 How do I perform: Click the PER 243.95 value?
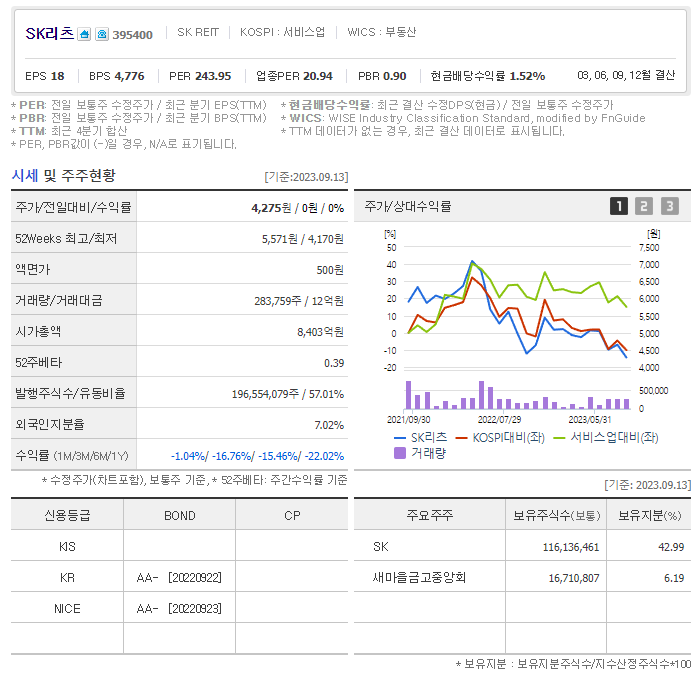(200, 76)
